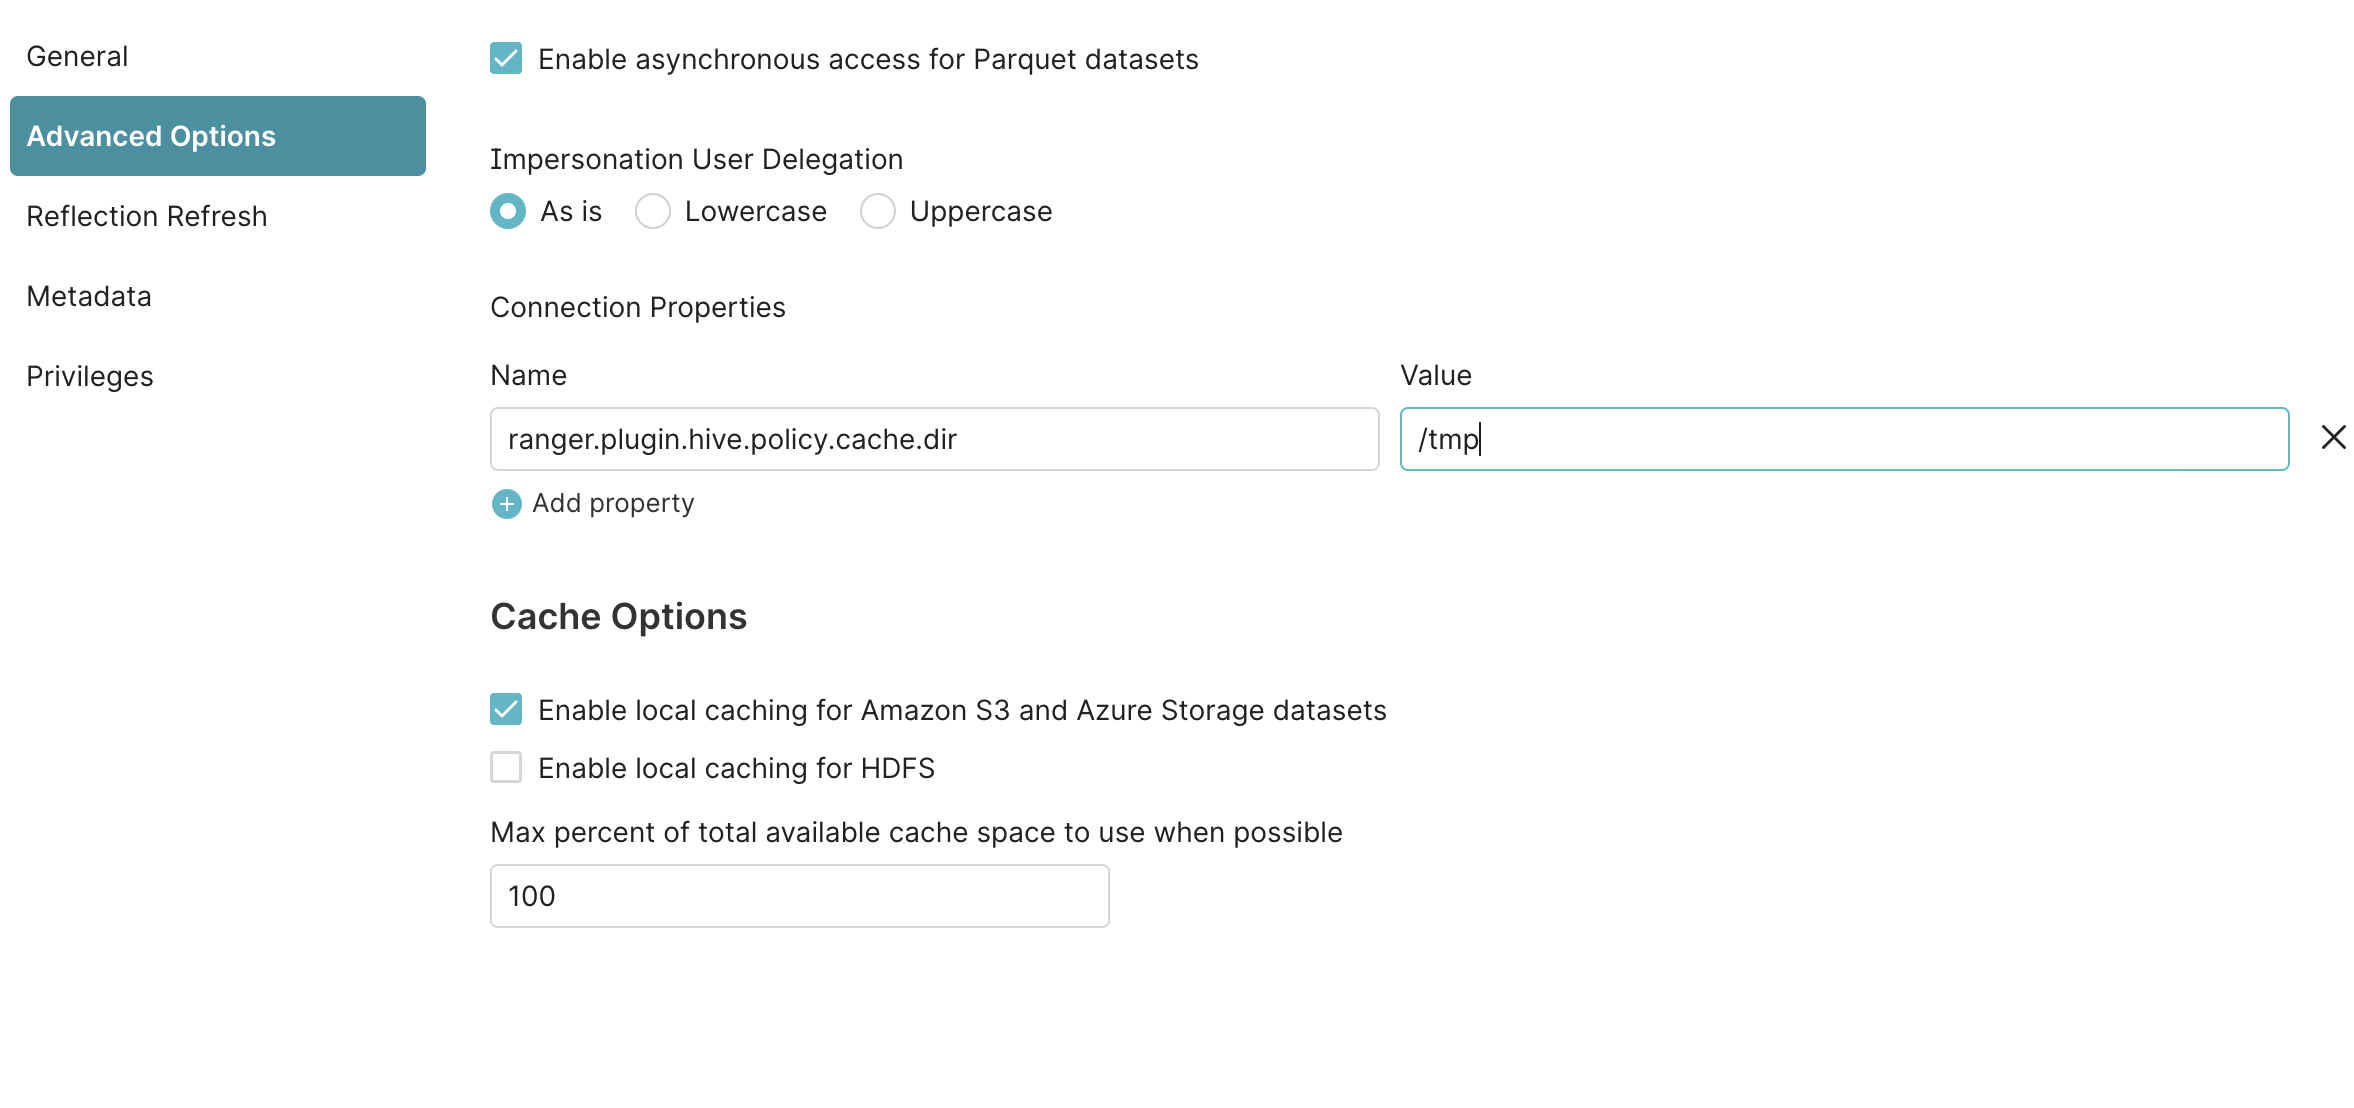The width and height of the screenshot is (2354, 1108).
Task: Click the 'Uppercase' option label text
Action: [980, 212]
